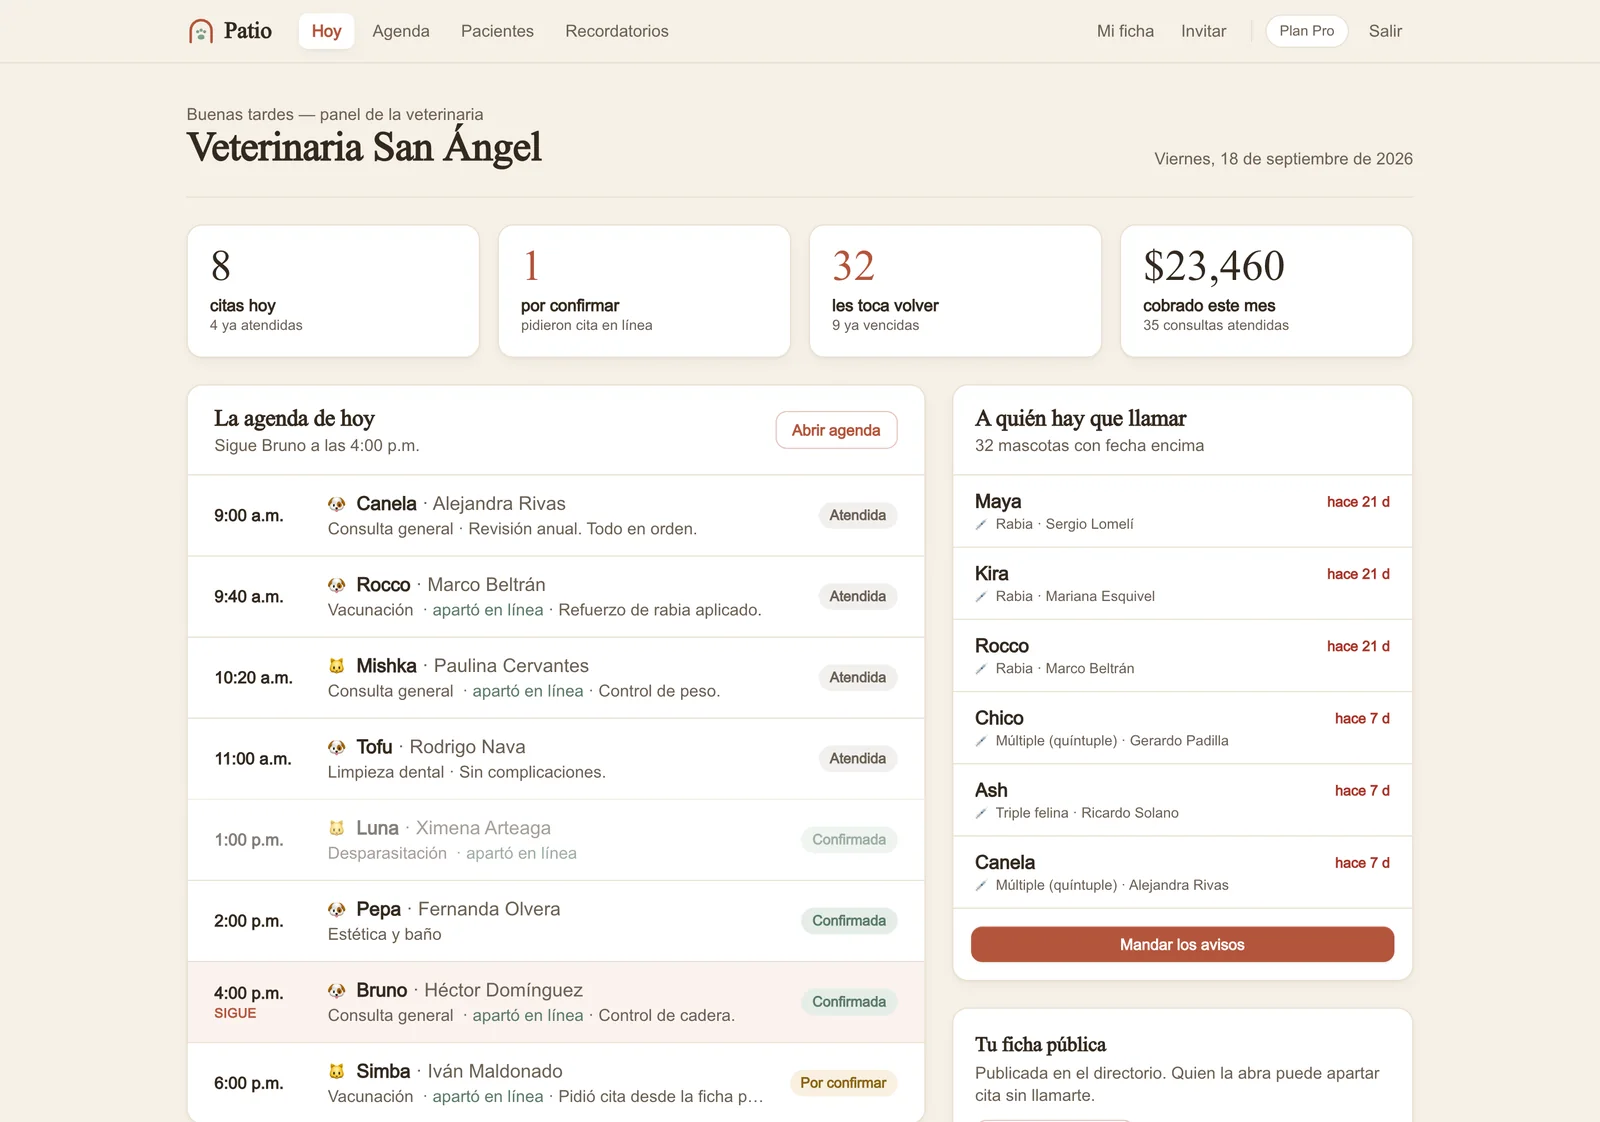Image resolution: width=1600 pixels, height=1122 pixels.
Task: Open the por confirmar card
Action: (x=644, y=291)
